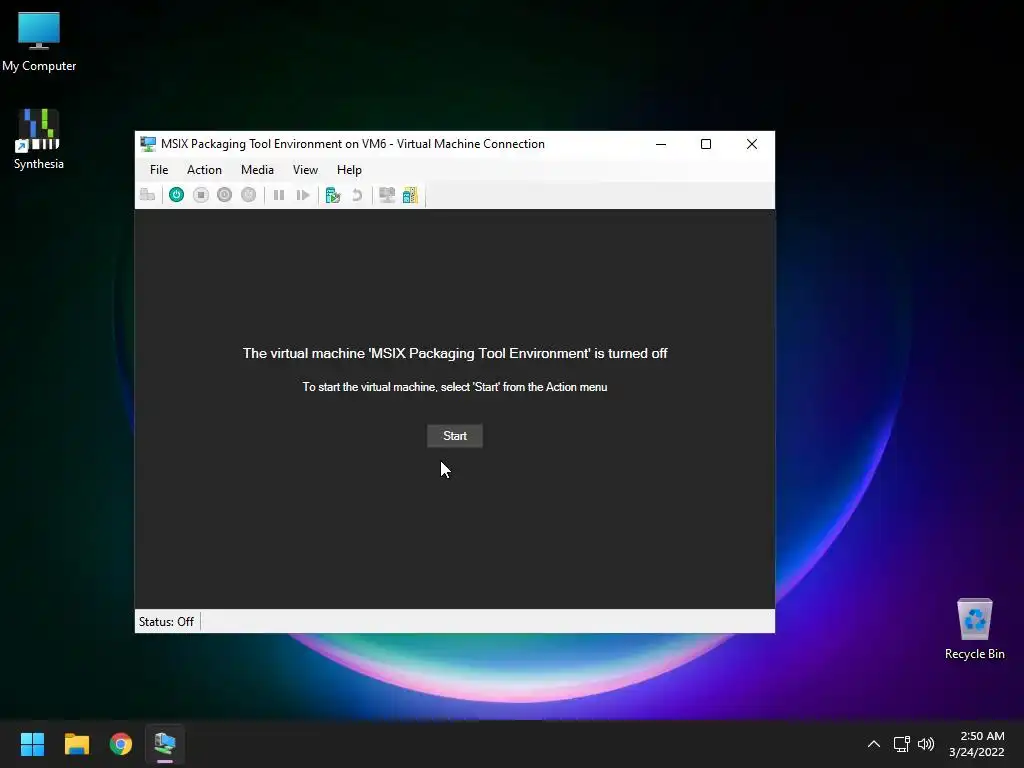Click the Checkpoint toolbar icon
Image resolution: width=1024 pixels, height=768 pixels.
coord(333,195)
